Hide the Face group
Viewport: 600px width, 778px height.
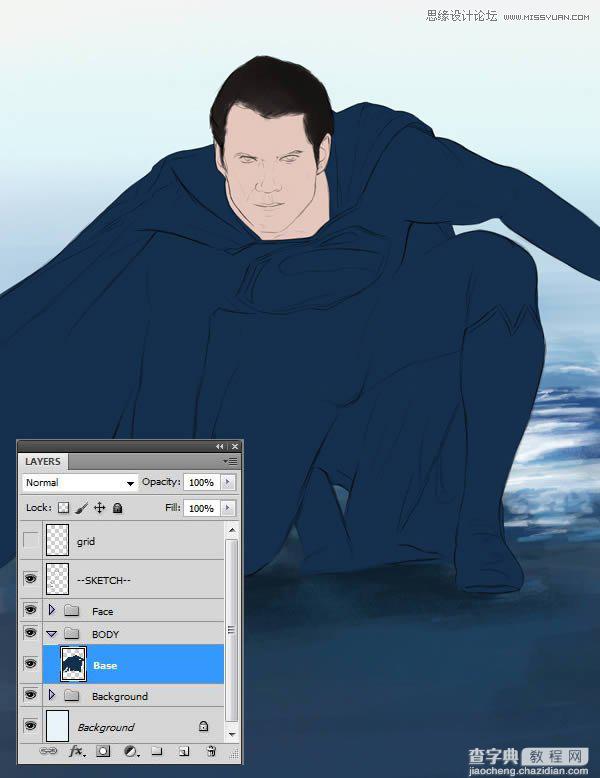[30, 610]
